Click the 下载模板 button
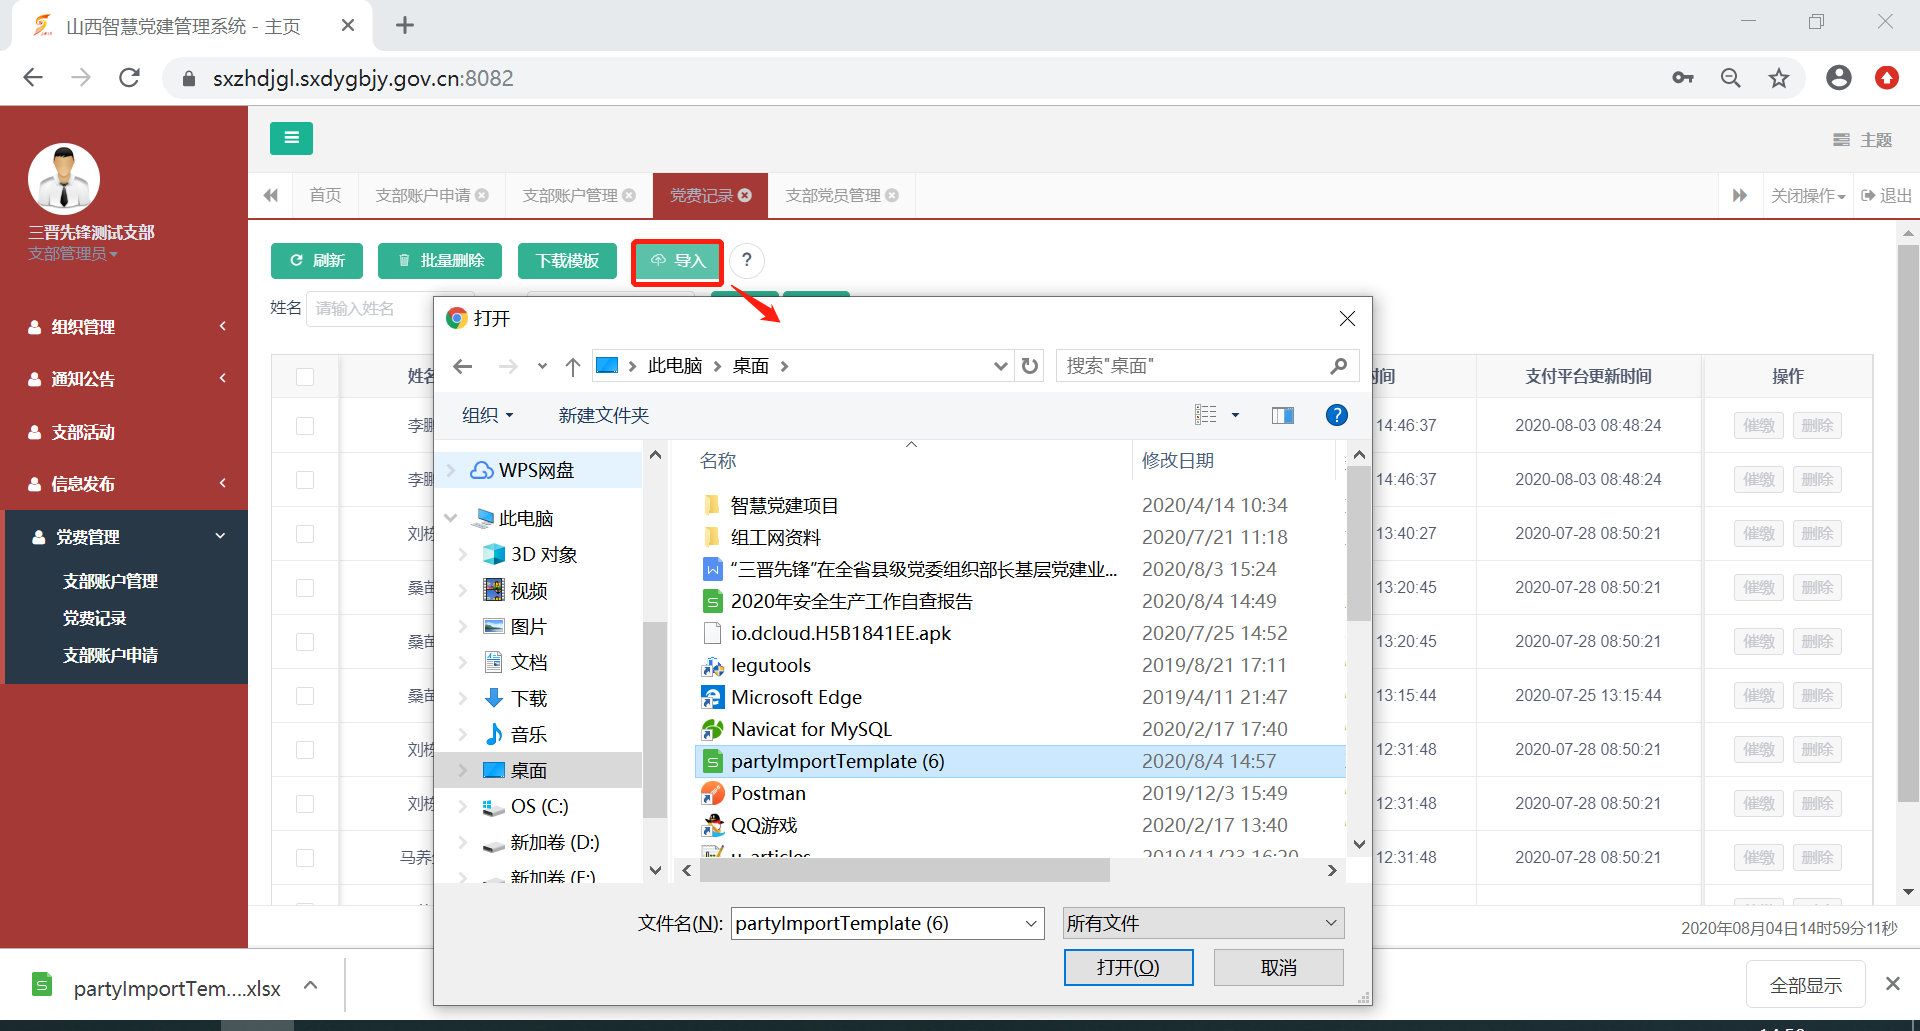 (567, 260)
